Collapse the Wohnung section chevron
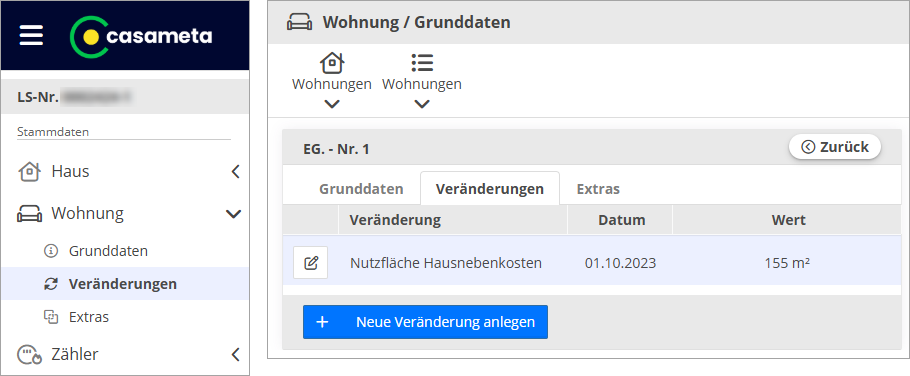 click(x=233, y=214)
